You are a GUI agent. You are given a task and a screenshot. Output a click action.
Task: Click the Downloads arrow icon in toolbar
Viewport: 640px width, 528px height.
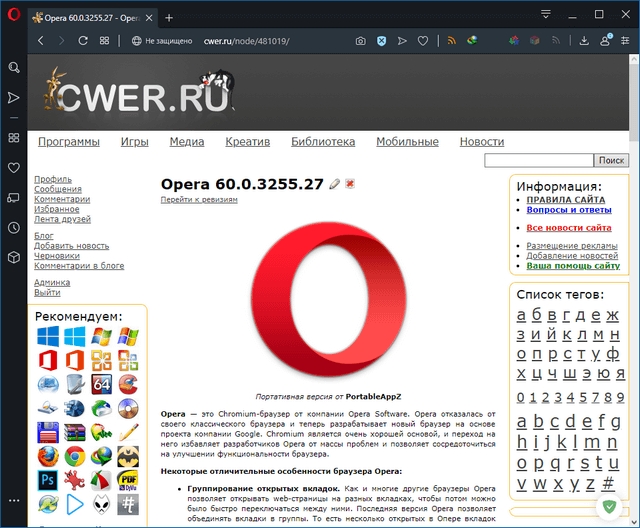coord(582,41)
